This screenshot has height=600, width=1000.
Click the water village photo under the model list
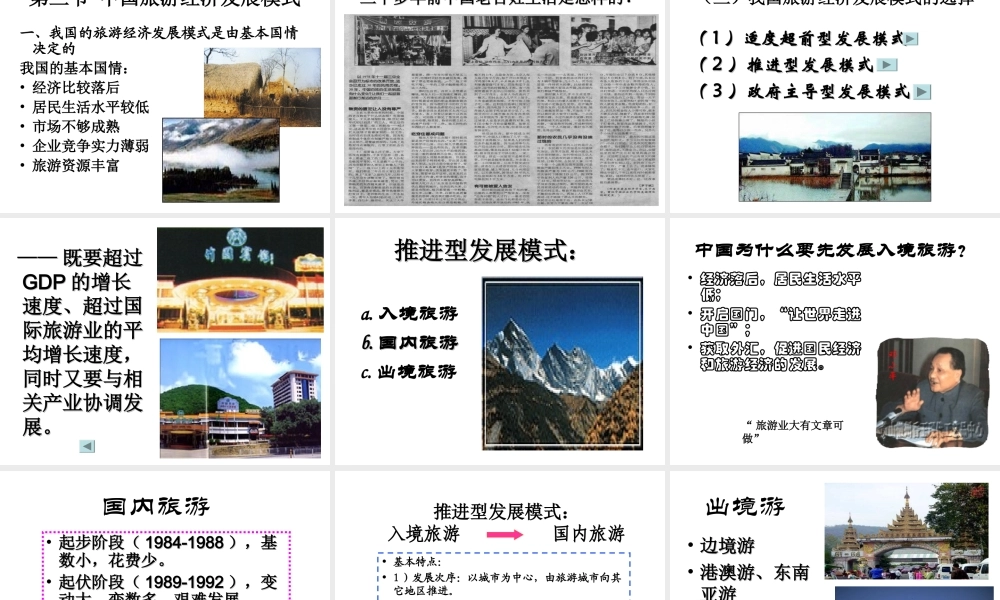coord(834,156)
